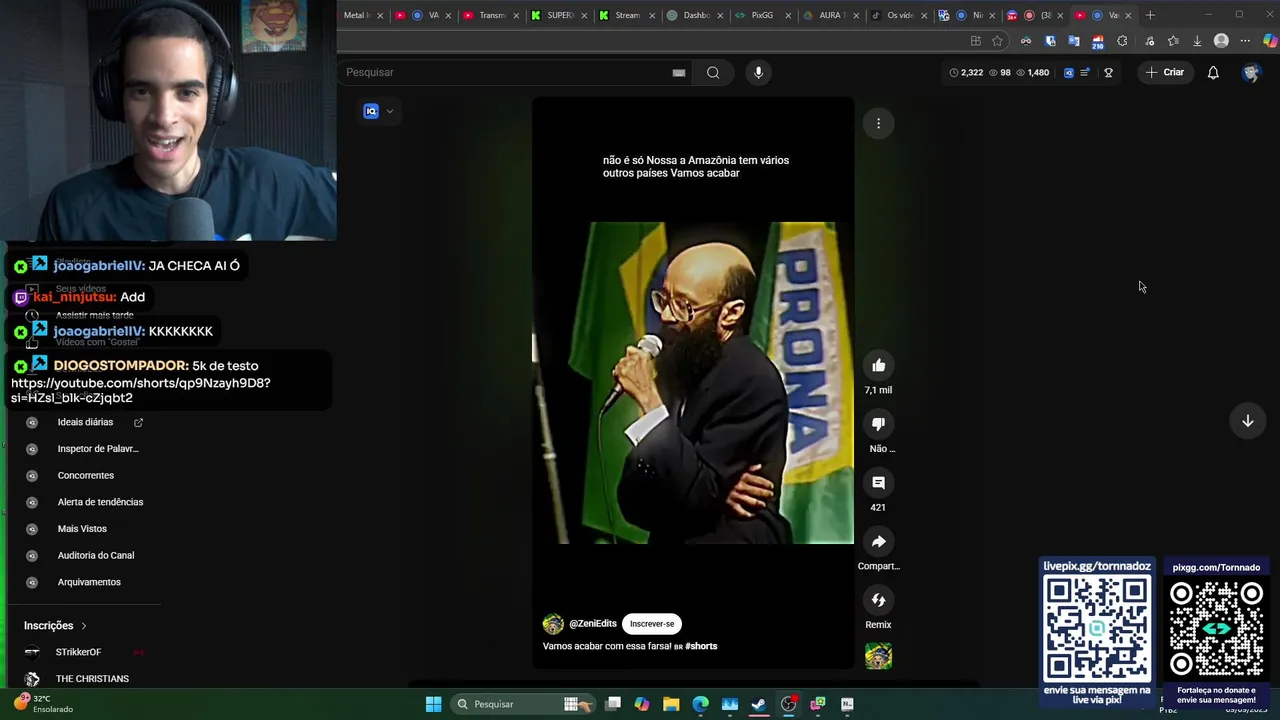
Task: Expand the Inscrições section chevron
Action: tap(83, 626)
